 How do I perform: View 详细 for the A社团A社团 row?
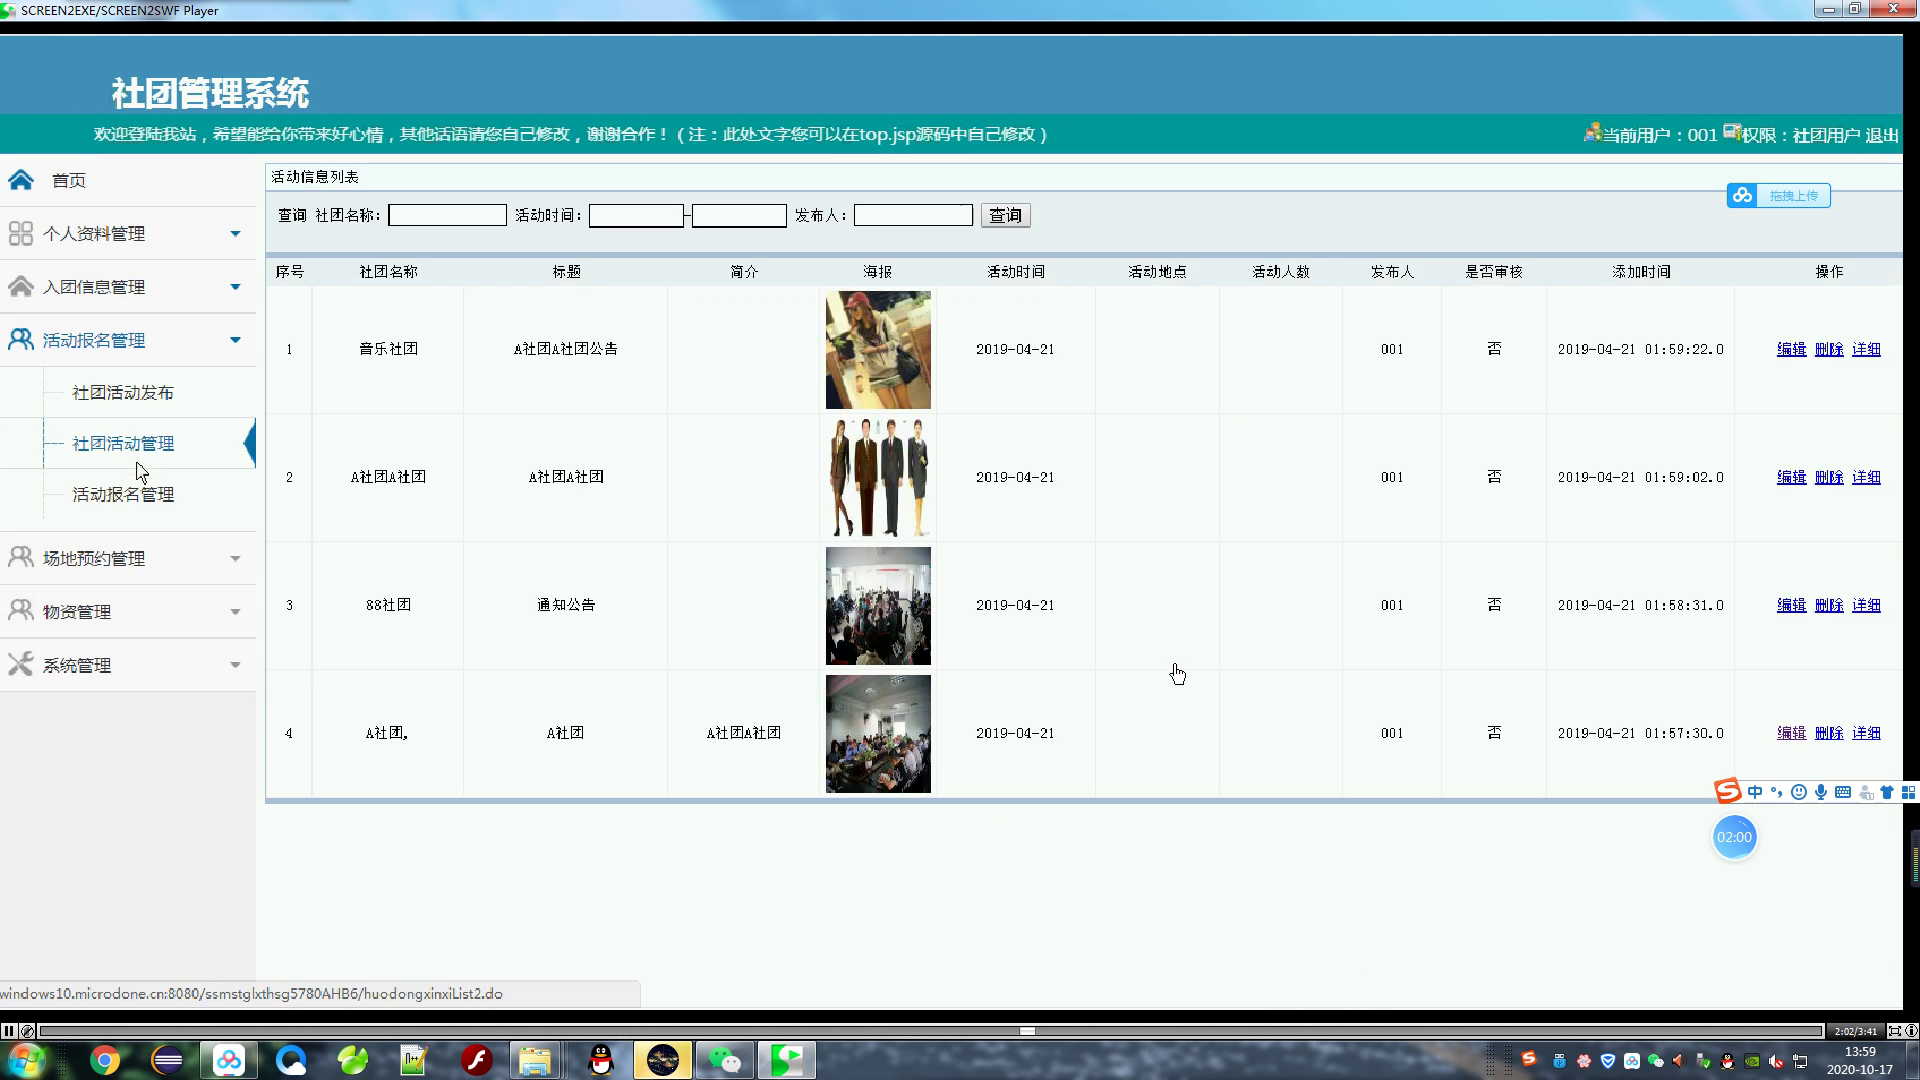pyautogui.click(x=1866, y=477)
